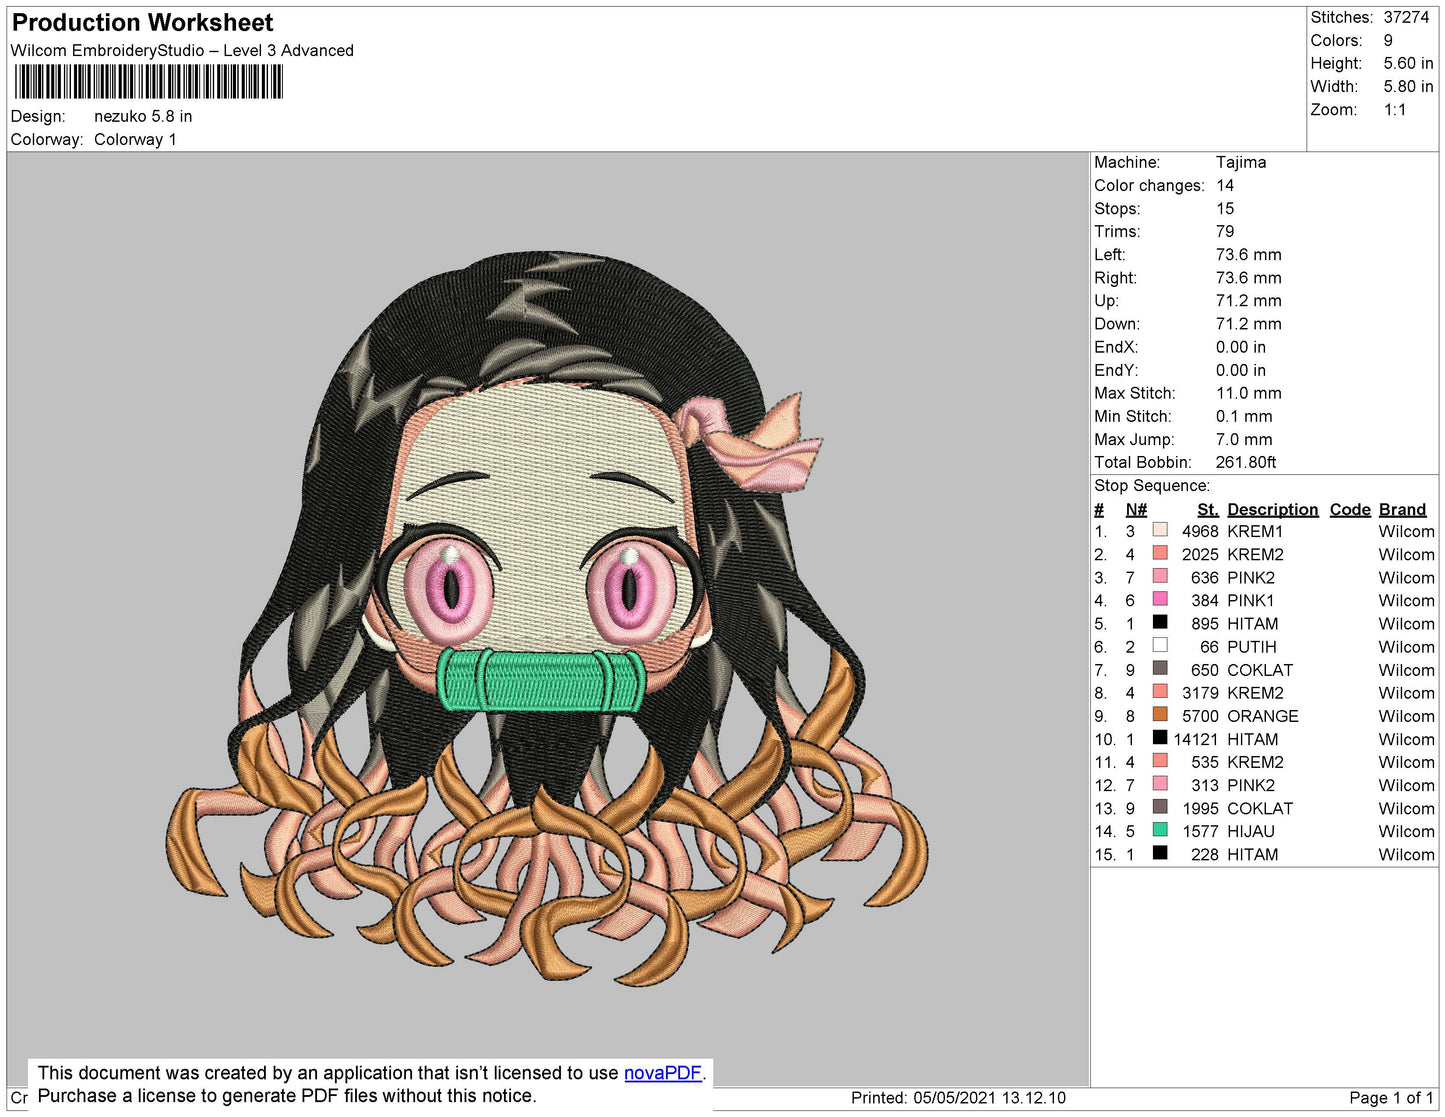This screenshot has height=1117, width=1445.
Task: Click the 'Production Worksheet' title
Action: point(142,23)
